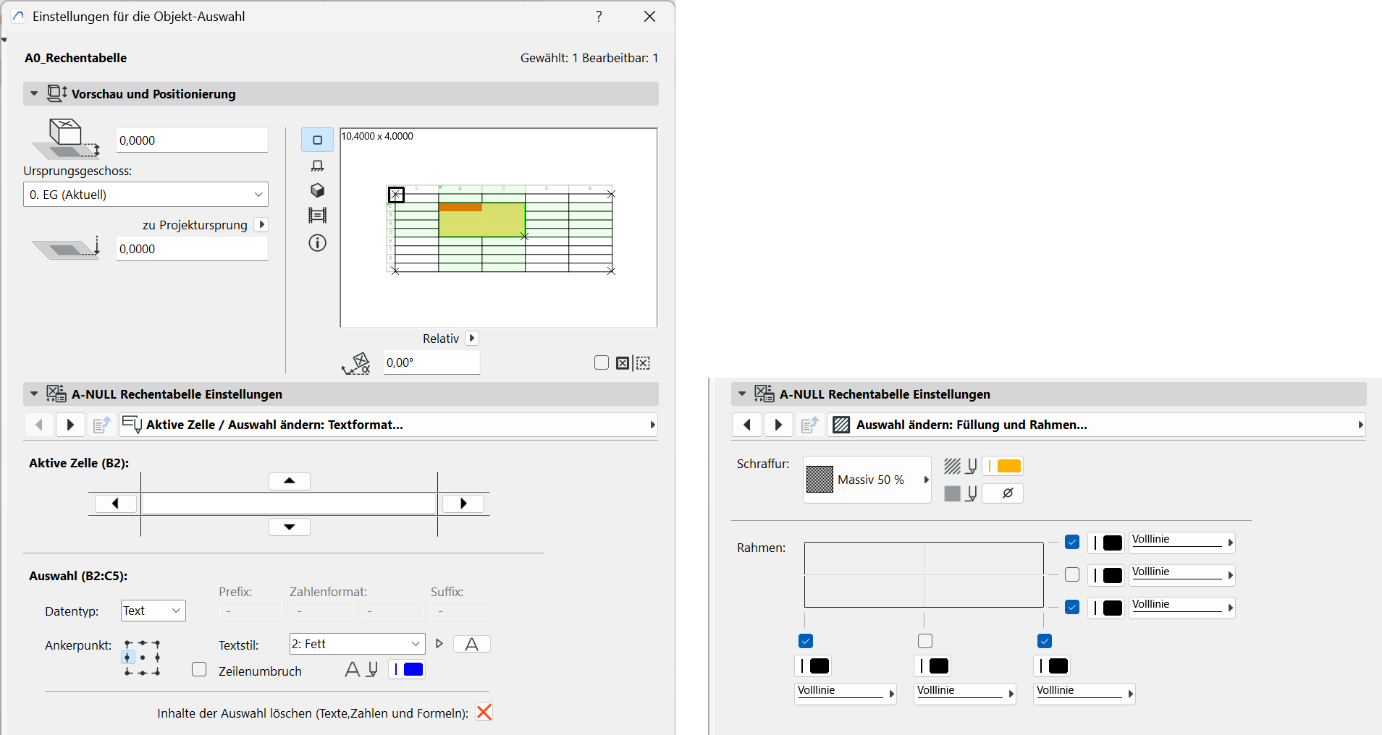This screenshot has width=1382, height=735.
Task: Click the height to home story field
Action: coord(192,140)
